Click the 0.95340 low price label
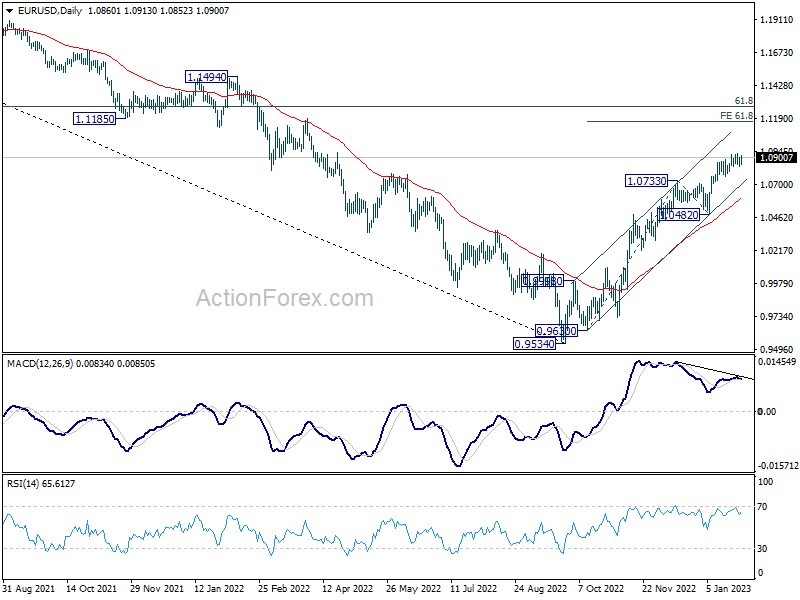This screenshot has width=800, height=600. tap(534, 344)
